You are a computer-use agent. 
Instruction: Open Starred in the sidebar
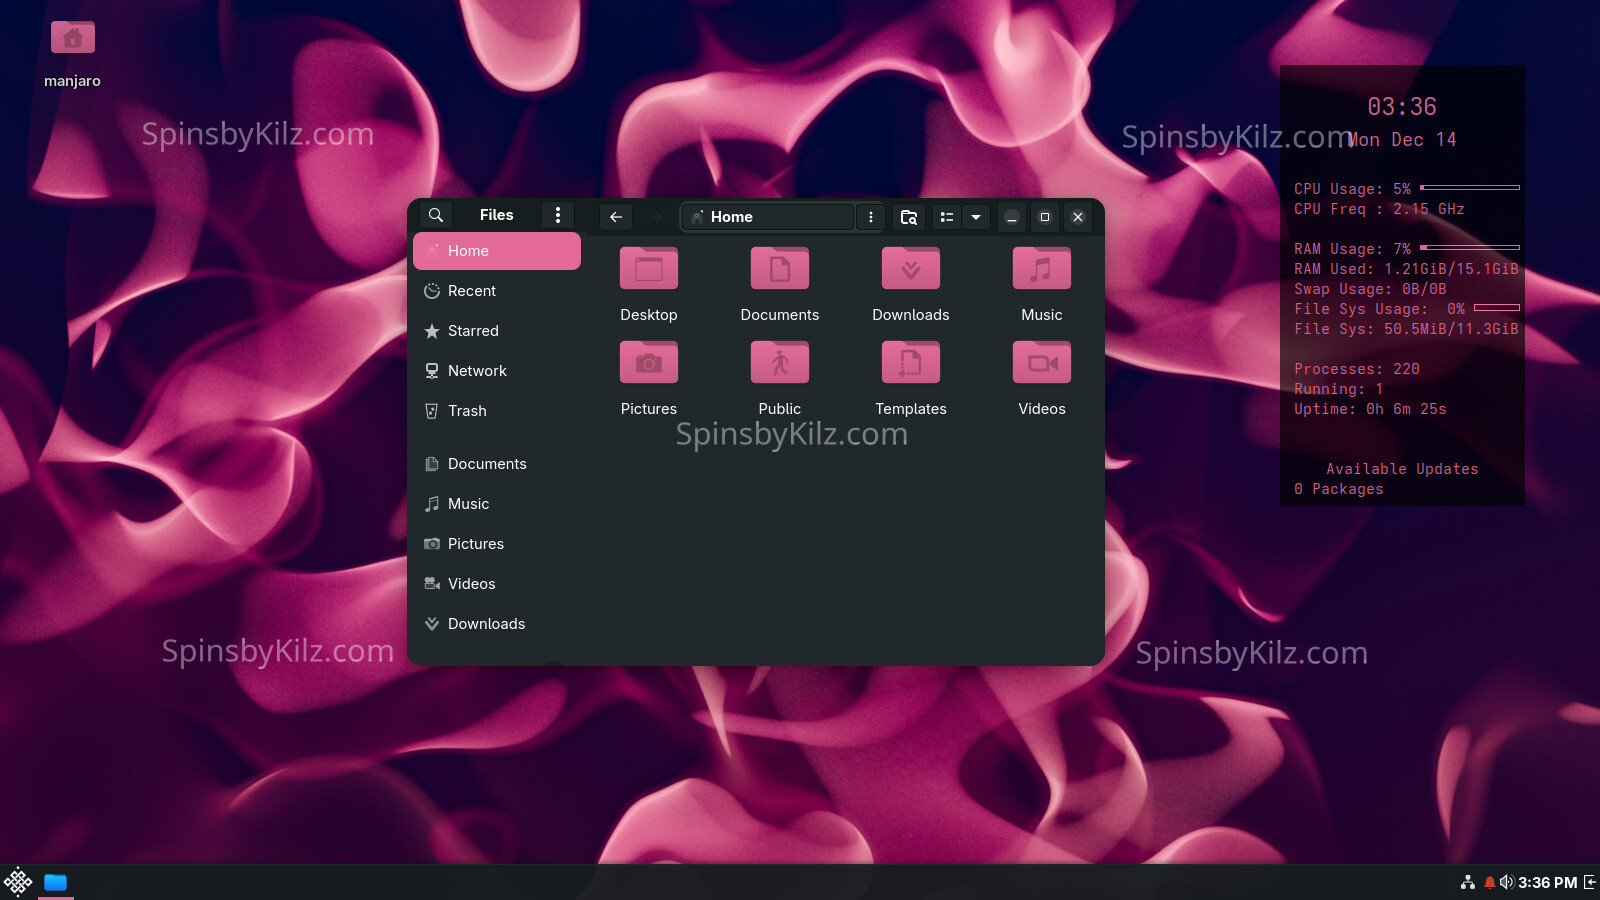472,331
